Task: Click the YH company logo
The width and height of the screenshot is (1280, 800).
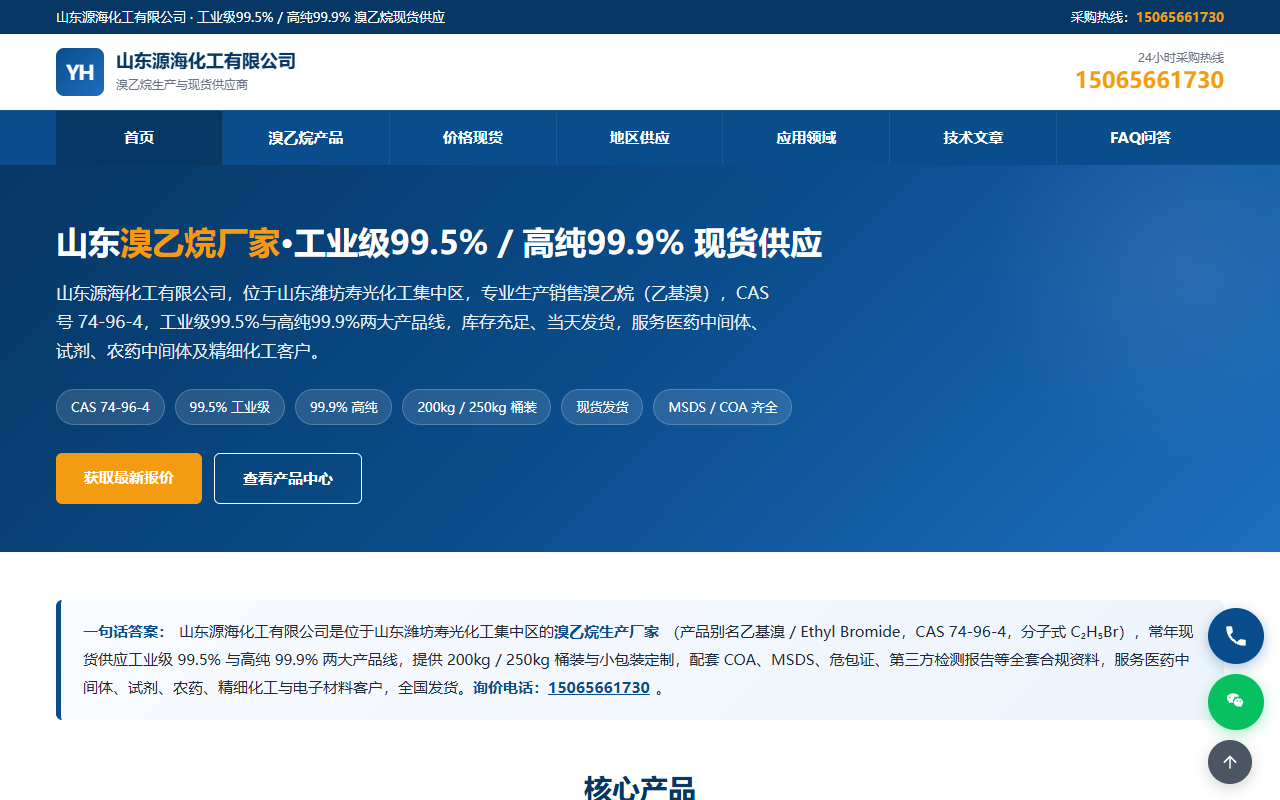Action: coord(80,72)
